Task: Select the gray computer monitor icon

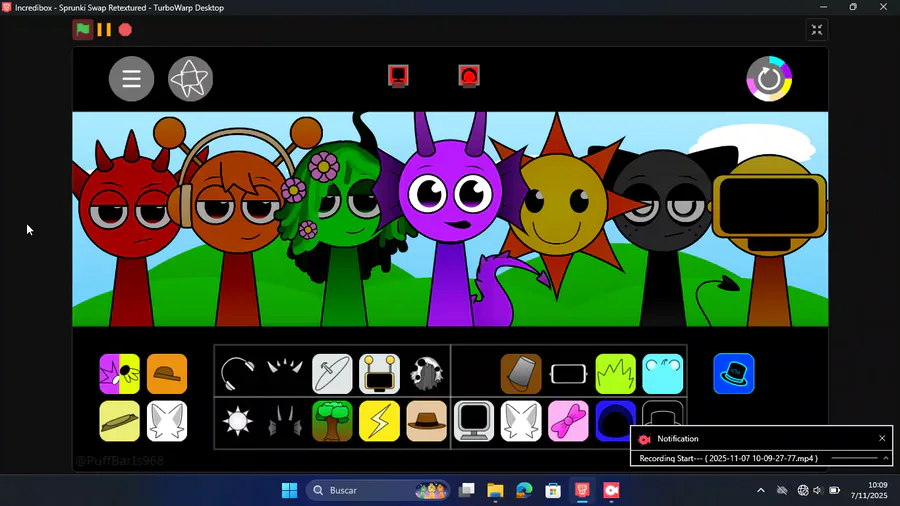Action: (474, 421)
